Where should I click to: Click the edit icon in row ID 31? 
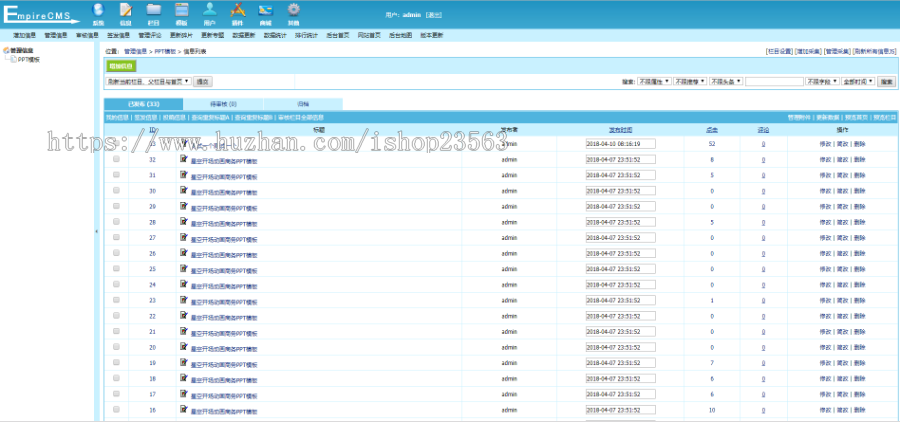click(184, 174)
